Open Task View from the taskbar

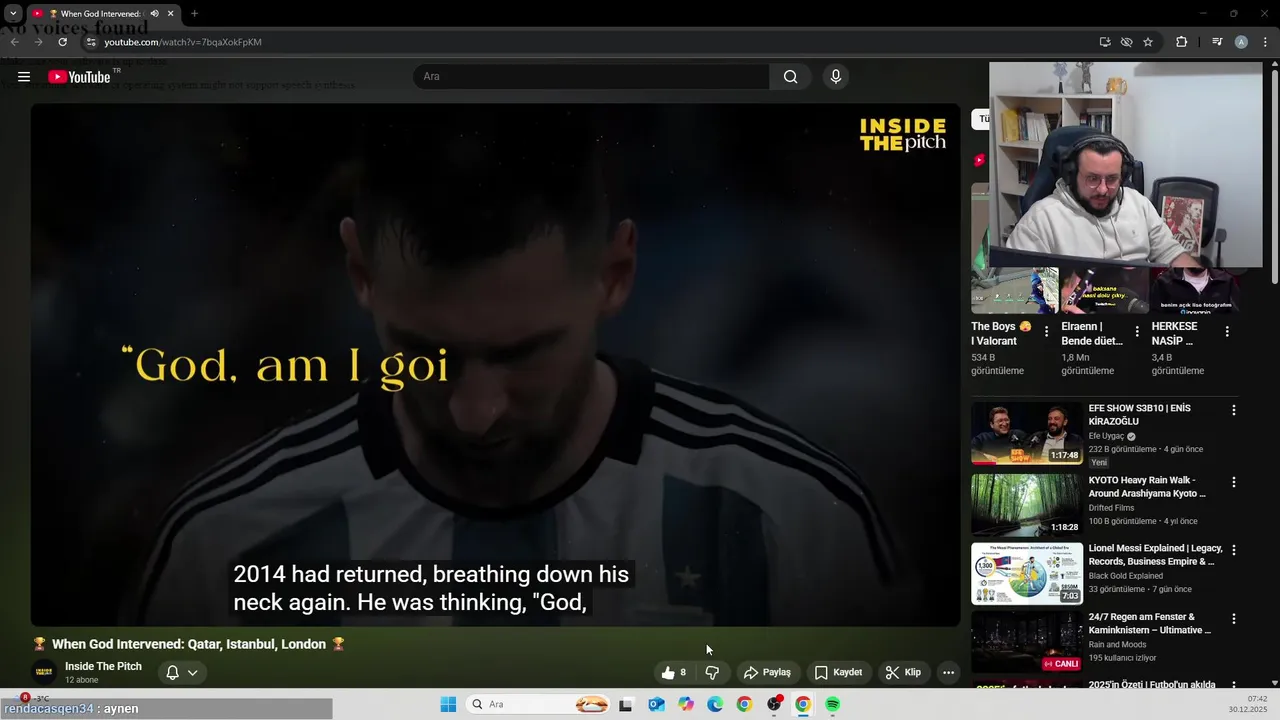626,705
